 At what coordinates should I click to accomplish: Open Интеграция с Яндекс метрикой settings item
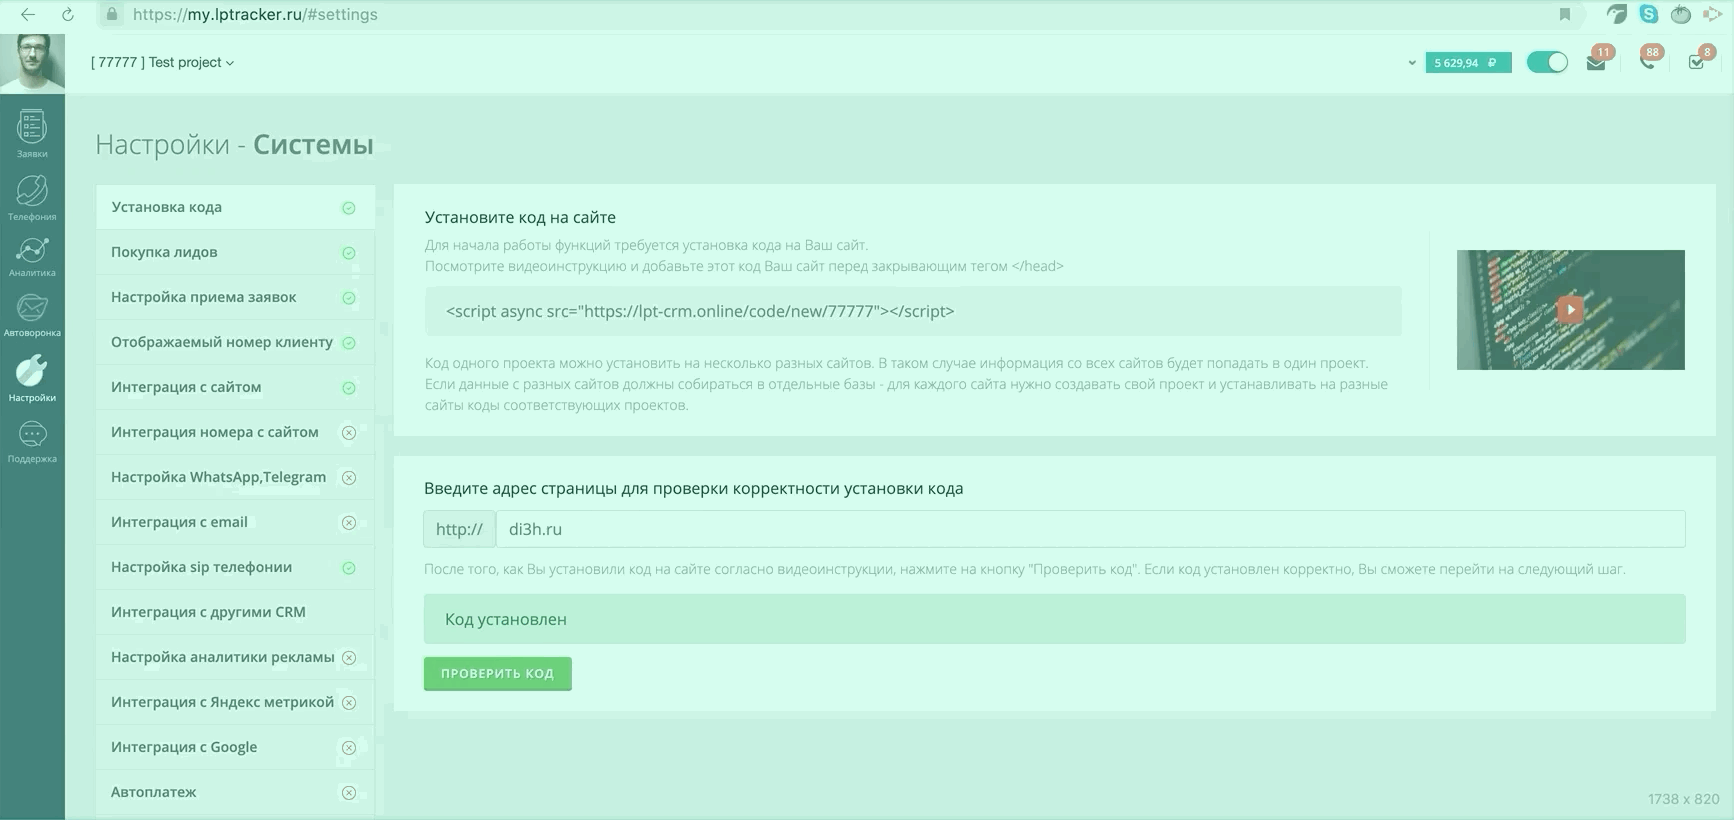point(235,702)
